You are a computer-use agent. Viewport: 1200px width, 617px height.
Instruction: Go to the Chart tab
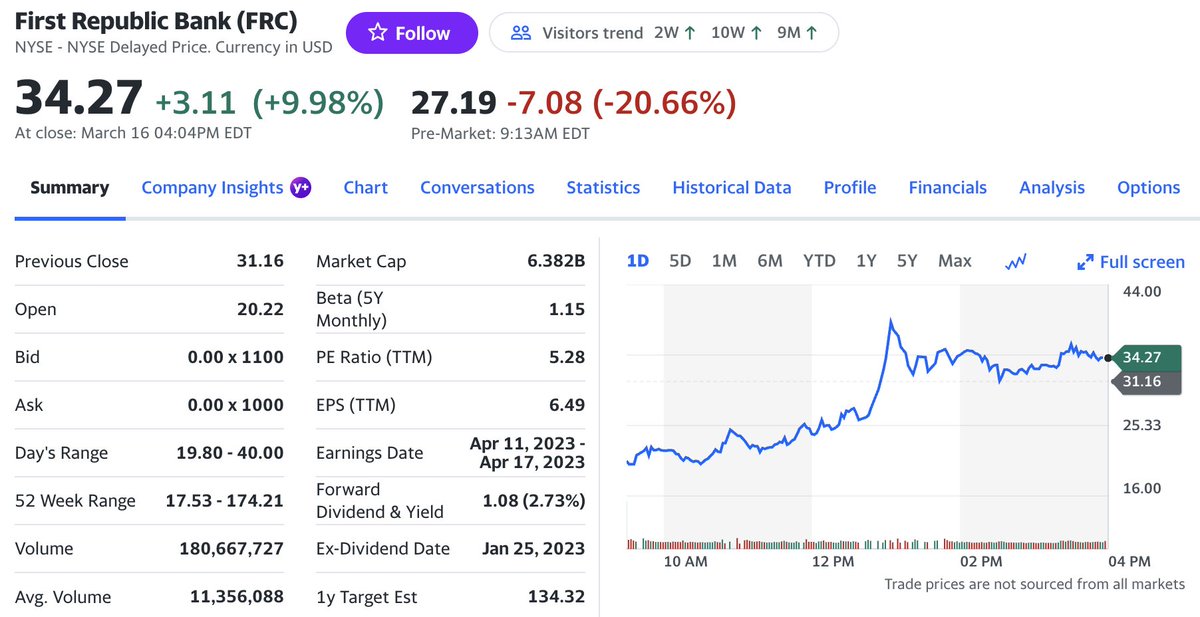click(x=365, y=188)
